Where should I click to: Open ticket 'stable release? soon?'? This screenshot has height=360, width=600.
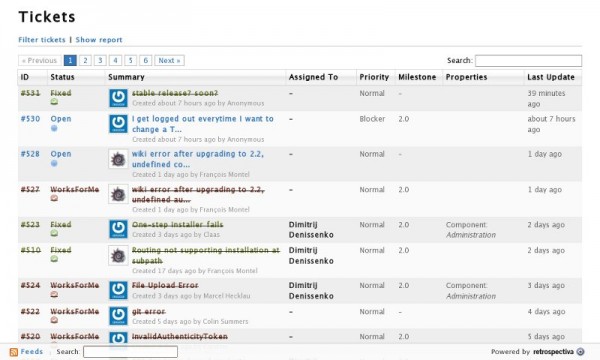click(175, 93)
